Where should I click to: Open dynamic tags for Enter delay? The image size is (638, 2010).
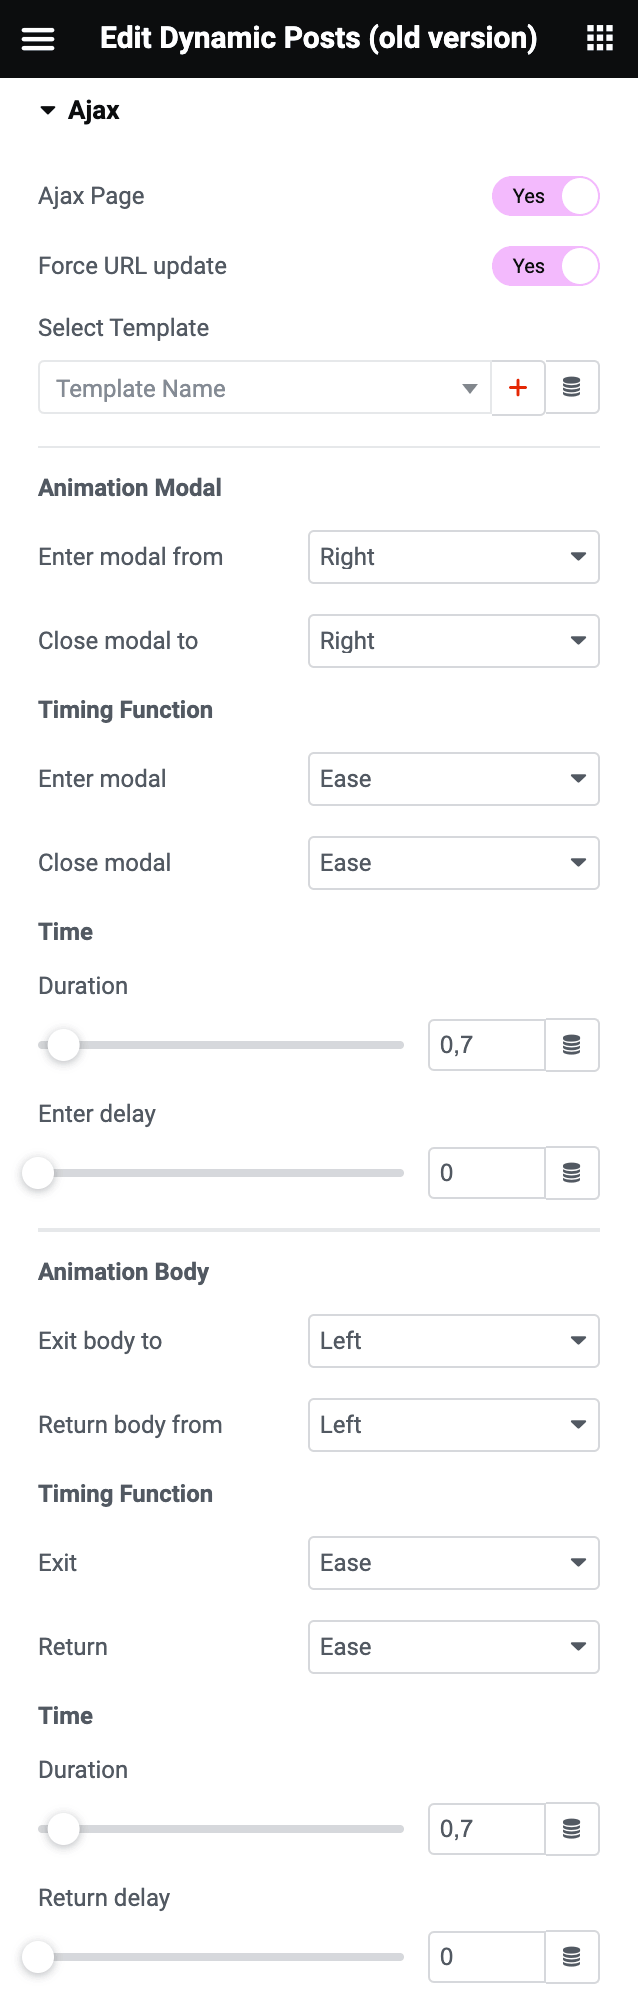[572, 1173]
